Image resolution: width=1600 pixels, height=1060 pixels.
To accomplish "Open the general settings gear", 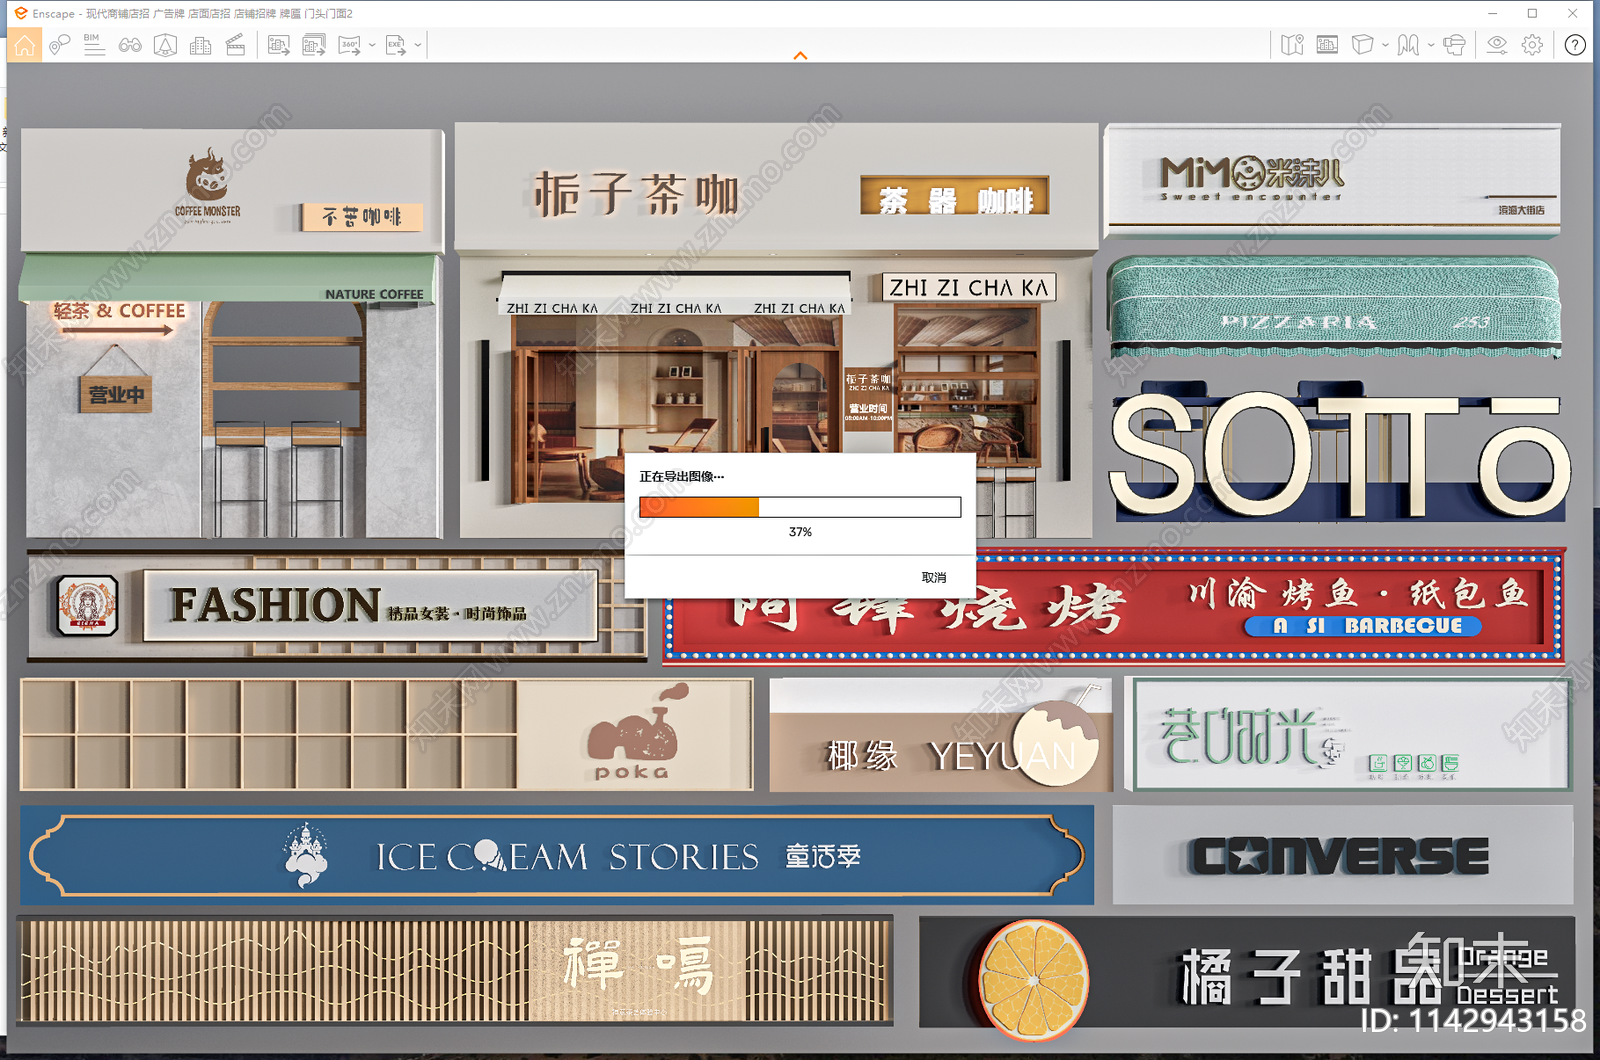I will tap(1532, 45).
